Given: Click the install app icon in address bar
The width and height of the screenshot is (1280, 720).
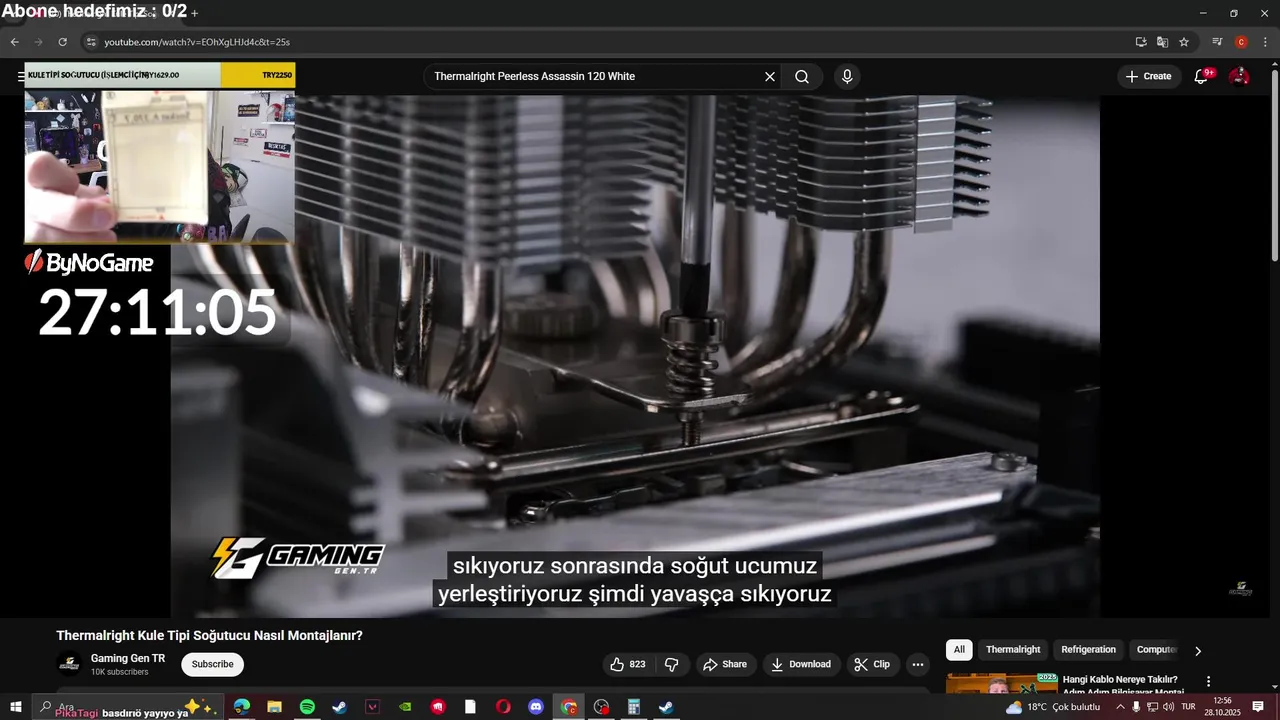Looking at the screenshot, I should (x=1141, y=42).
